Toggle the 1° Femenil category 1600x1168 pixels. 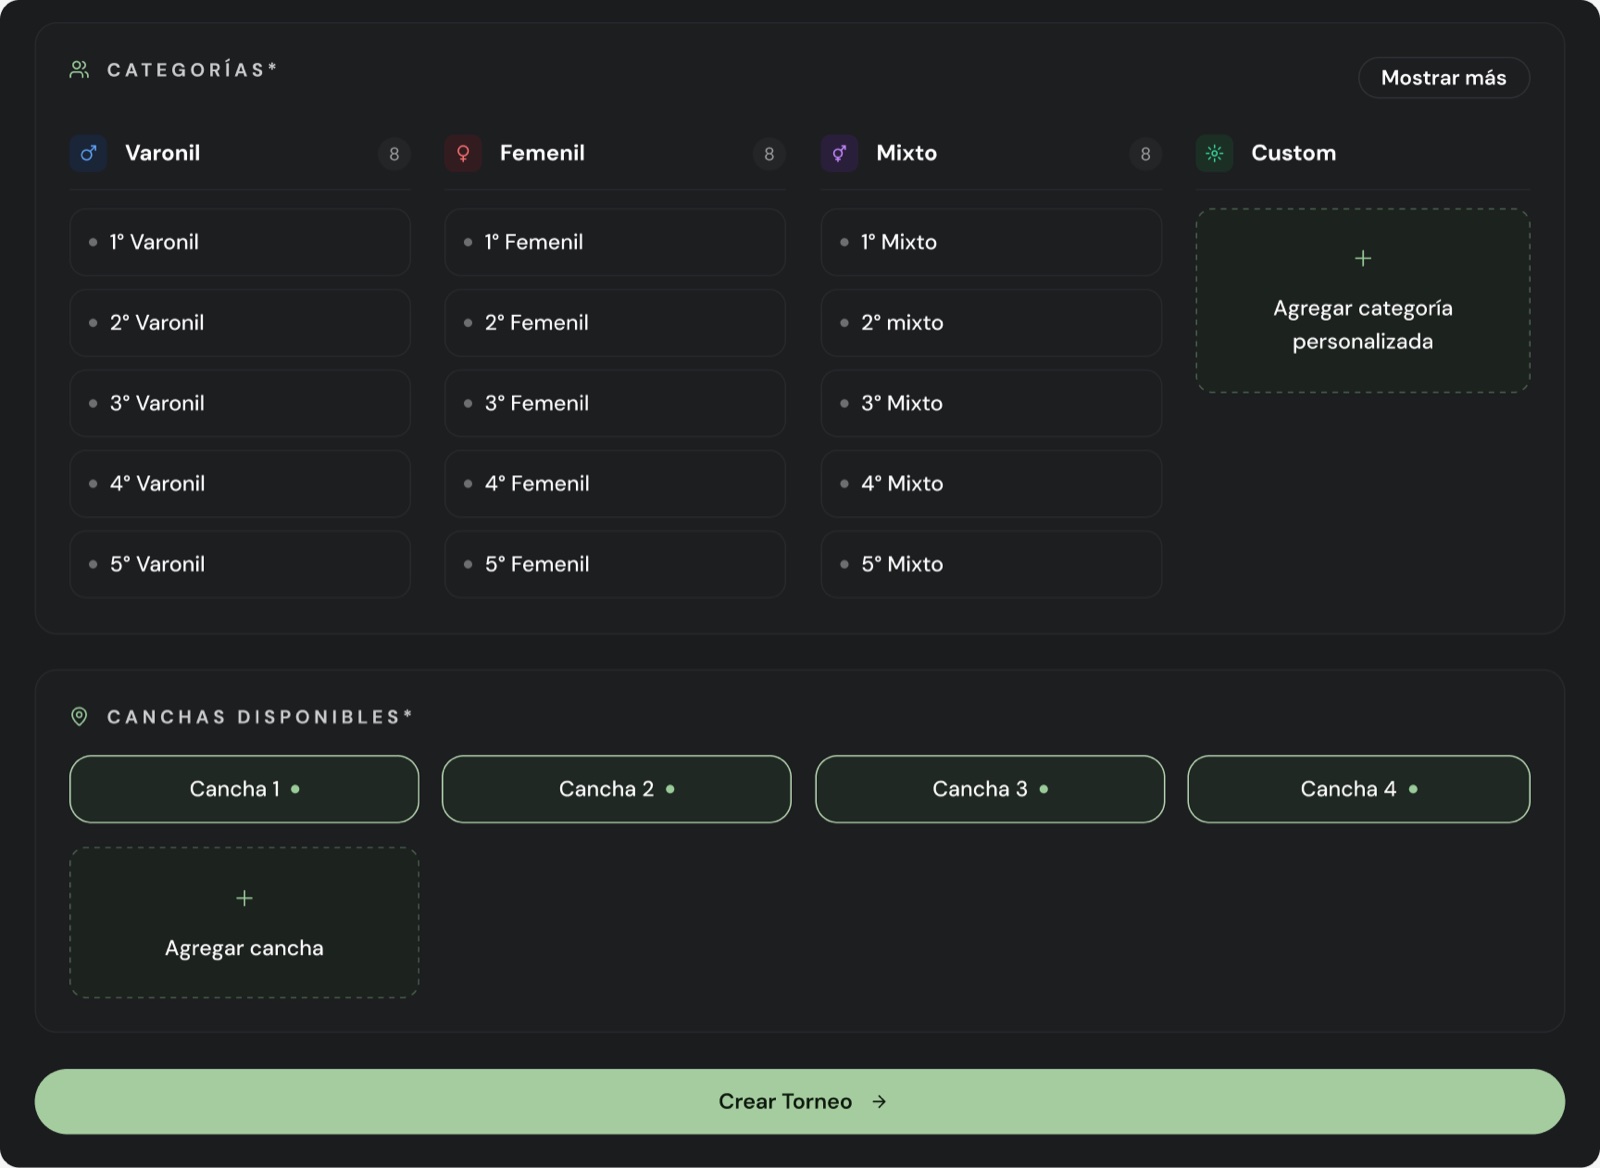point(615,242)
